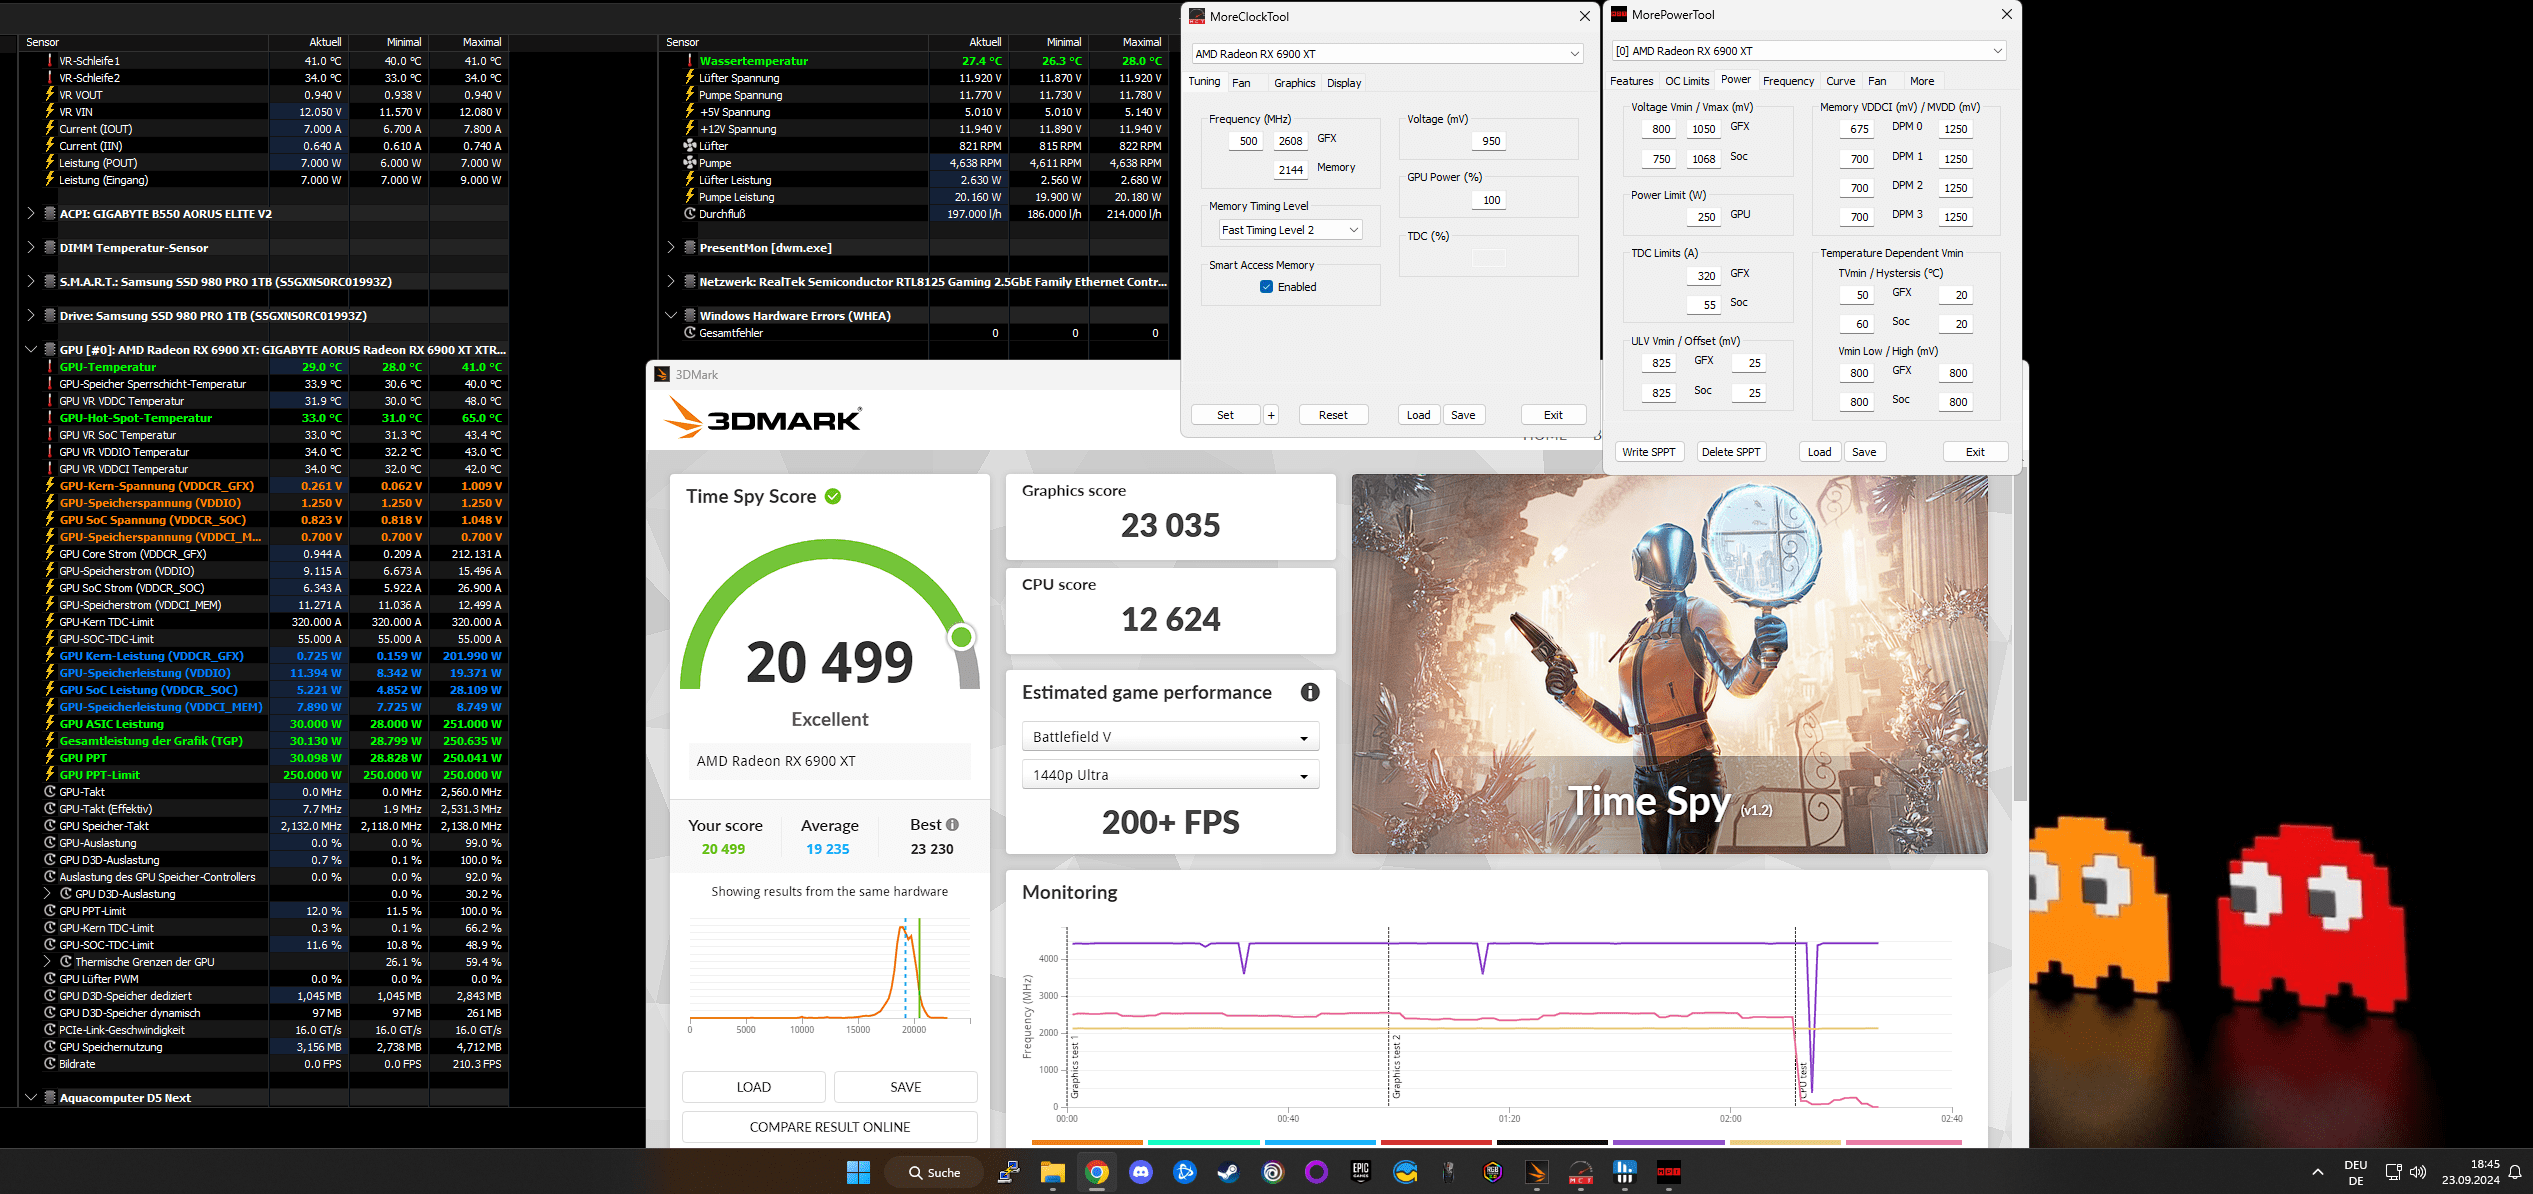Open Ubisoft Connect from the taskbar
The width and height of the screenshot is (2533, 1194).
pyautogui.click(x=1273, y=1172)
